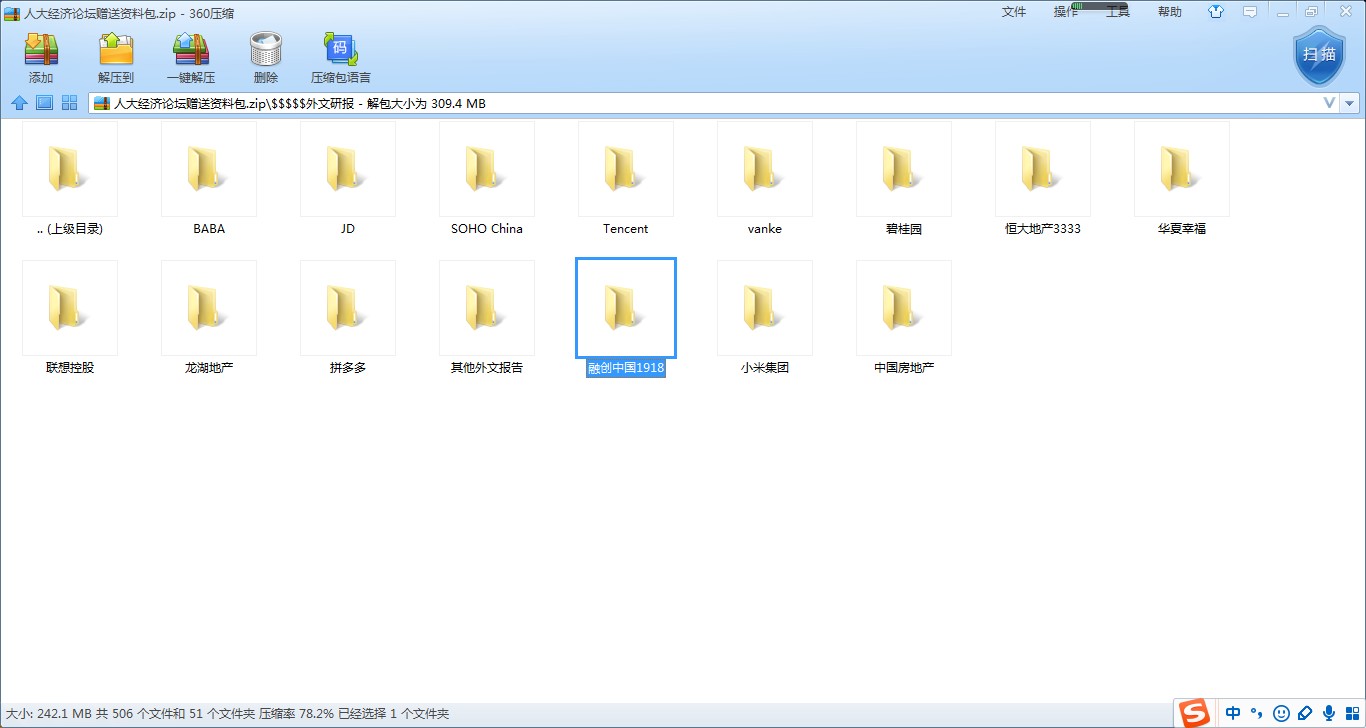
Task: Select the 小米集团 folder
Action: click(x=764, y=319)
